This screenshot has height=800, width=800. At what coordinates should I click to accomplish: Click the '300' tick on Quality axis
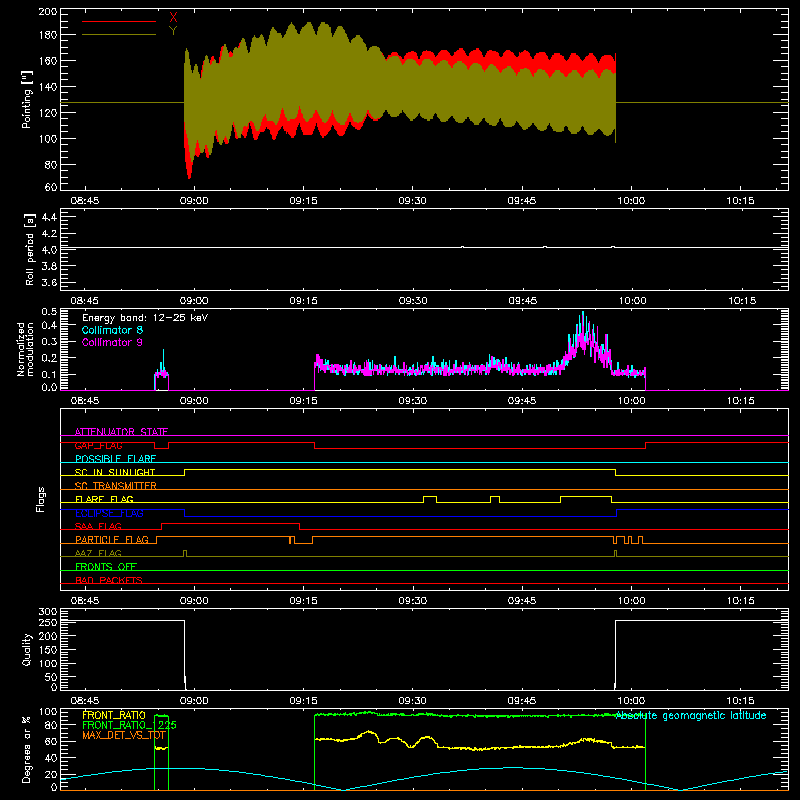(47, 612)
